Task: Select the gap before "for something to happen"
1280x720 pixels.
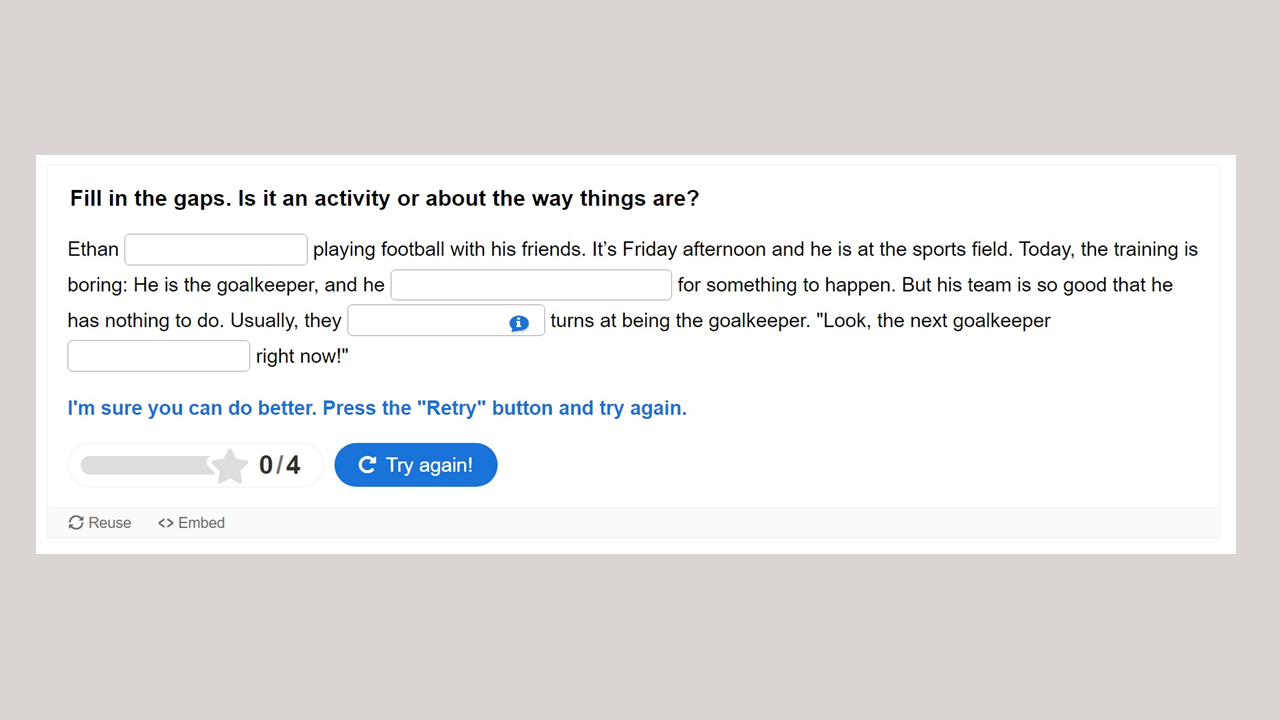Action: 530,285
